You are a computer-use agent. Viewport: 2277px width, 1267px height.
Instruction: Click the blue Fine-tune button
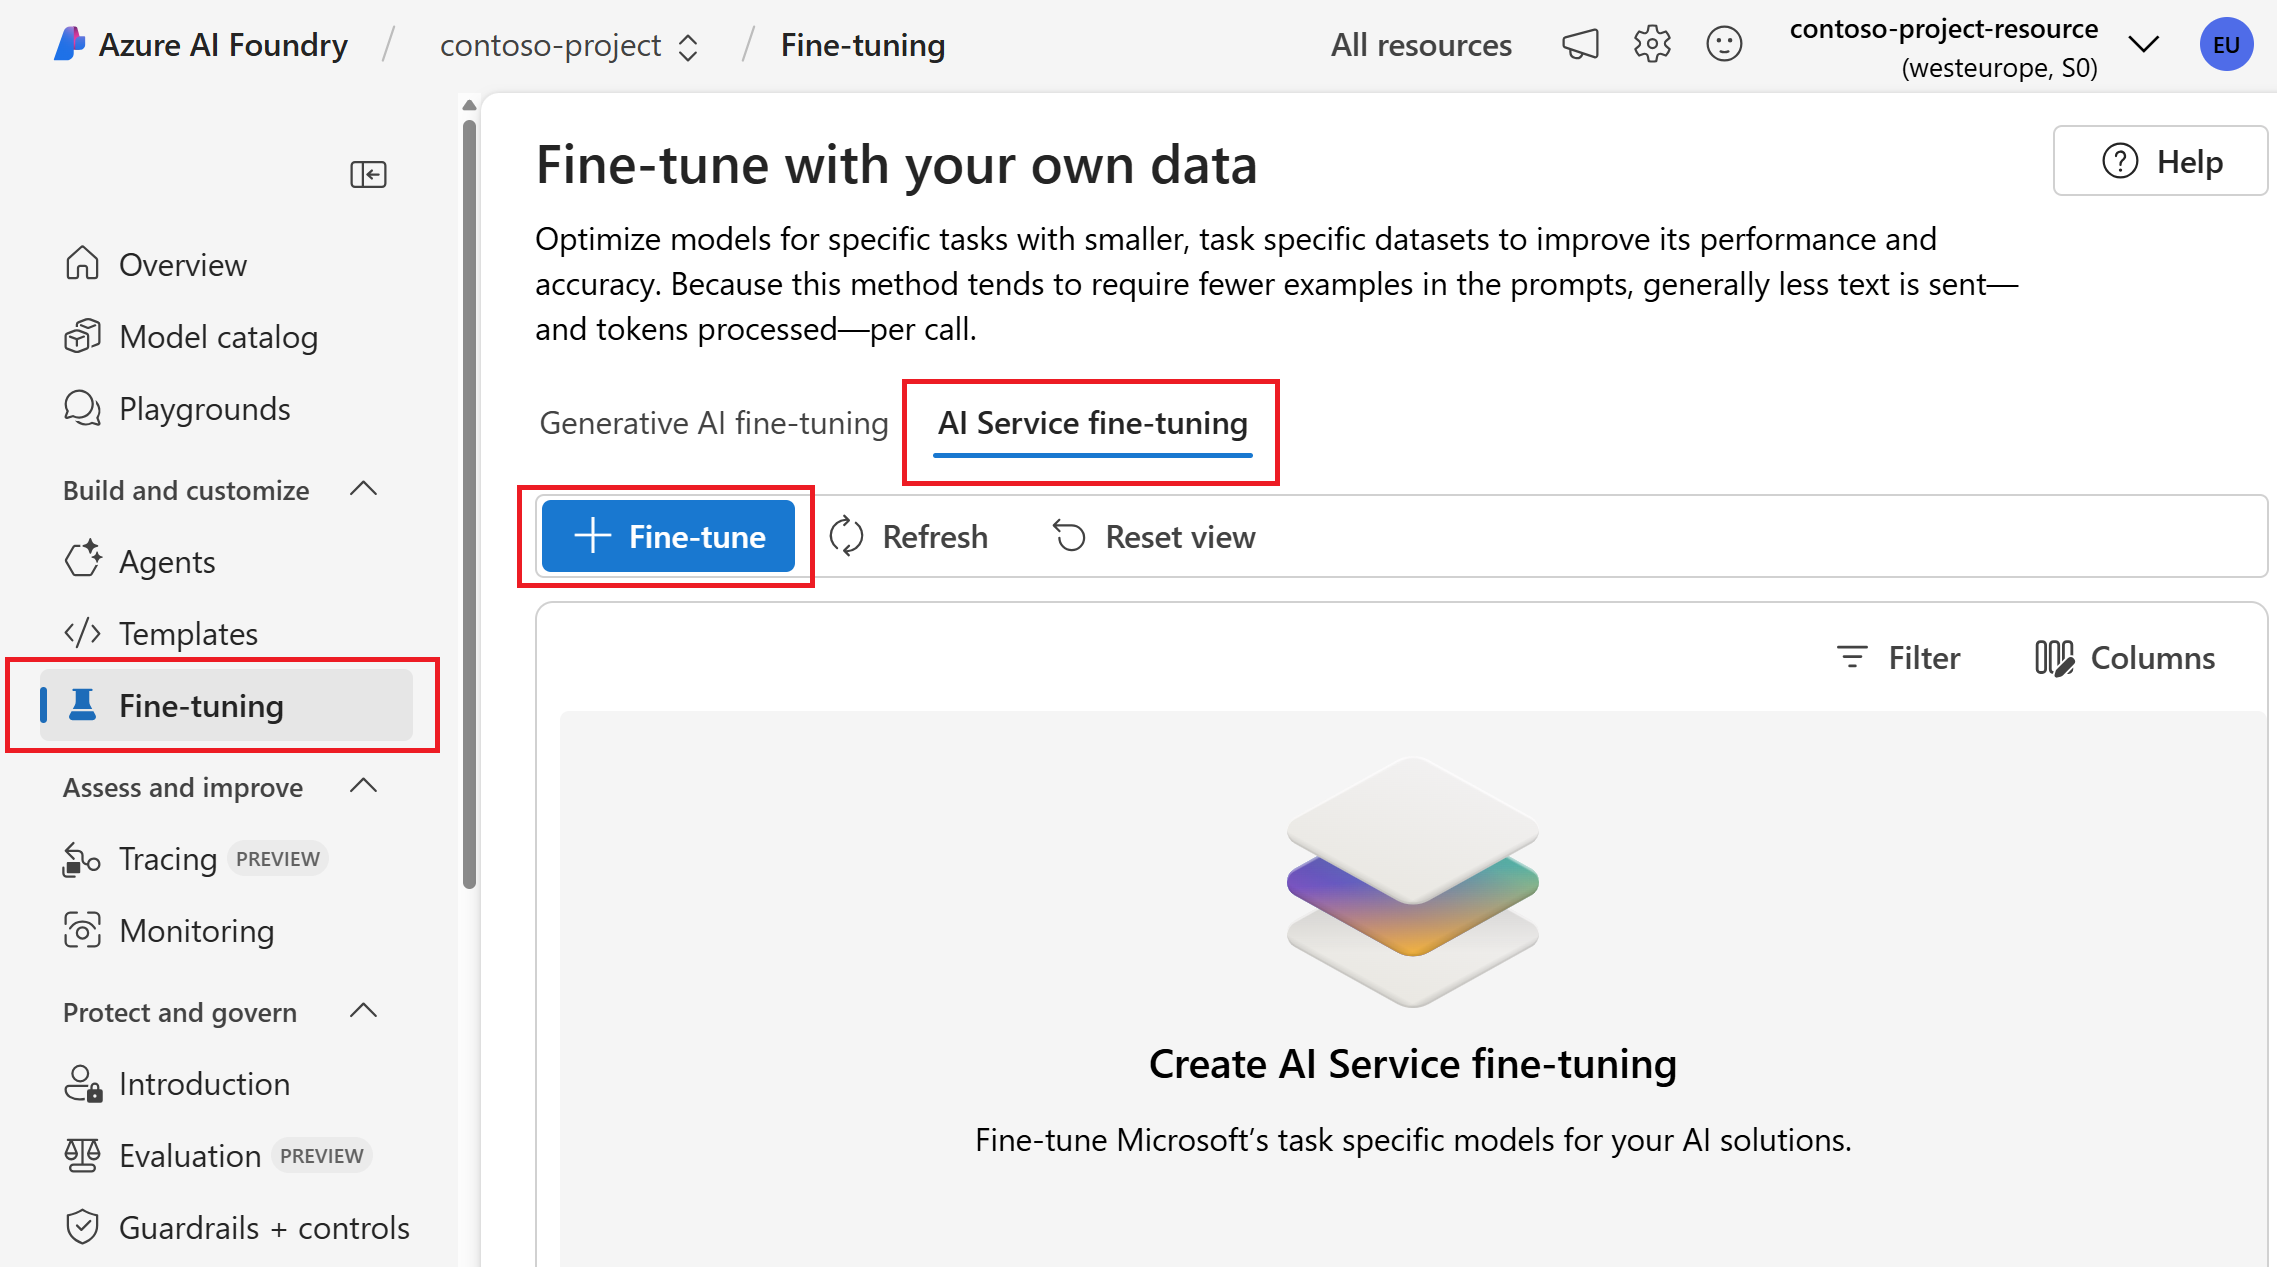click(668, 537)
